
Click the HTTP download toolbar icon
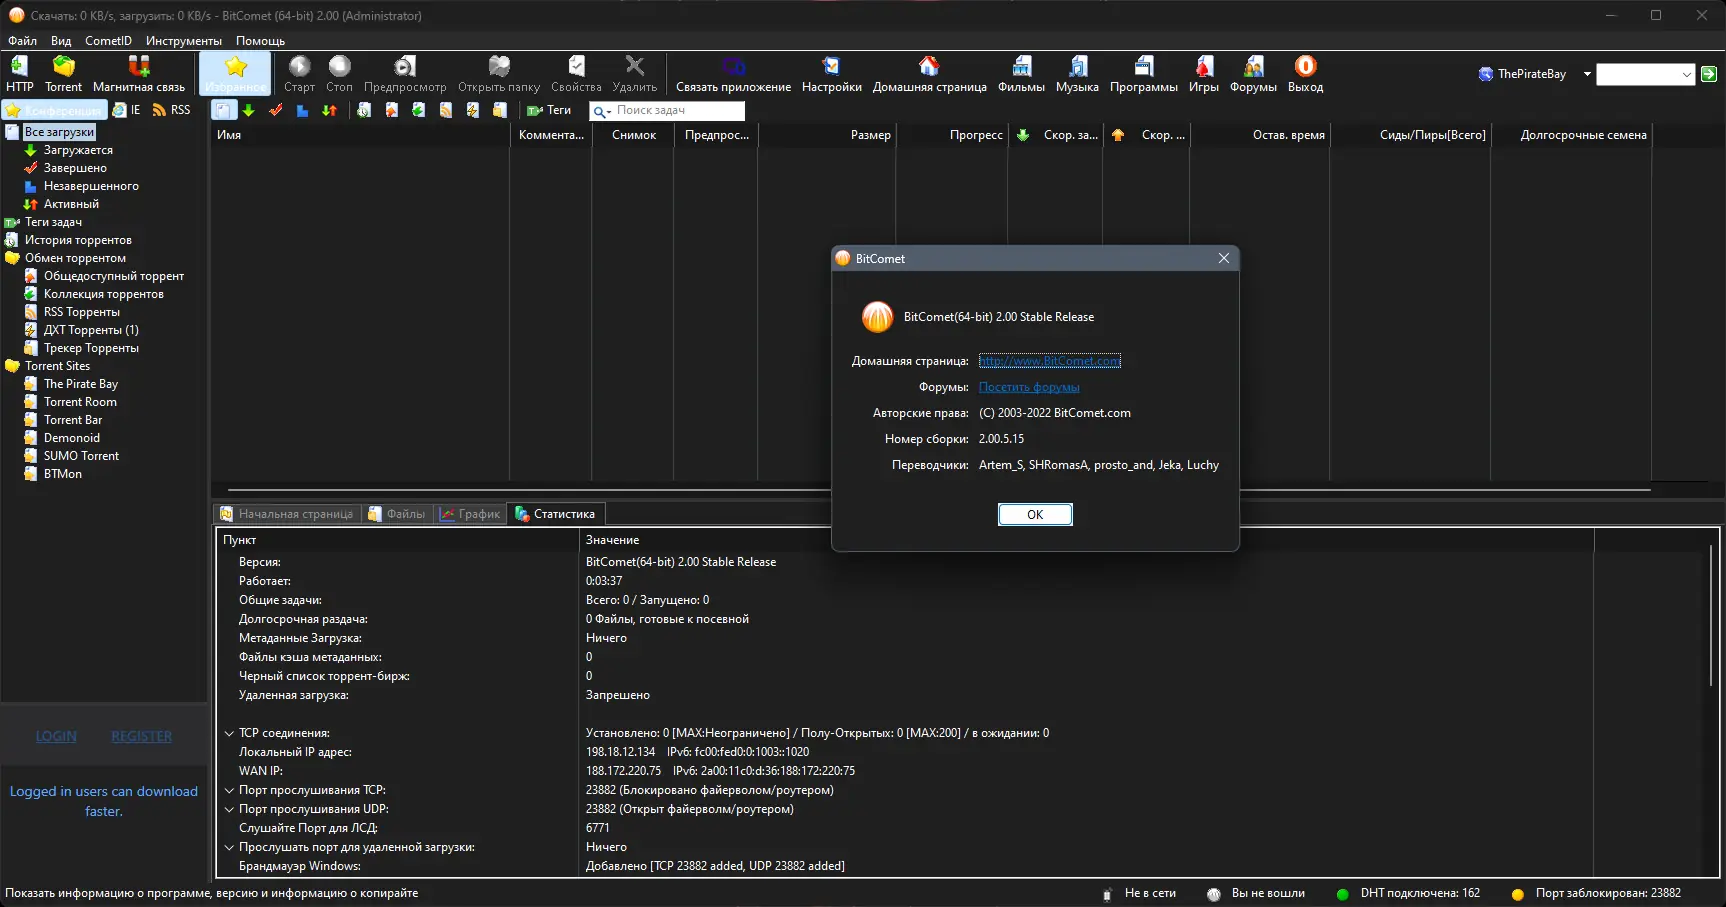click(19, 74)
